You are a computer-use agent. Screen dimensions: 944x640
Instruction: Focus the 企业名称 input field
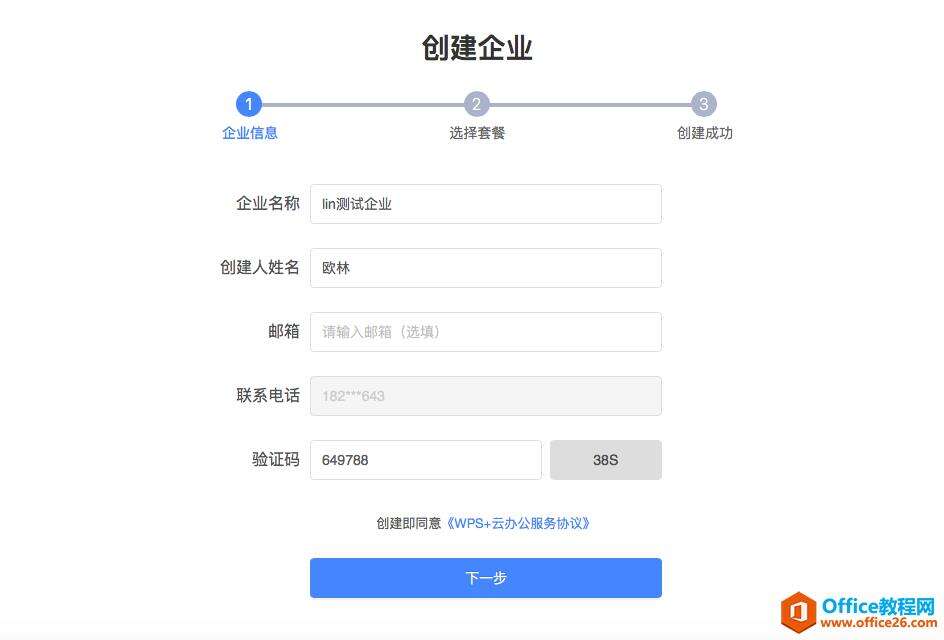(486, 204)
